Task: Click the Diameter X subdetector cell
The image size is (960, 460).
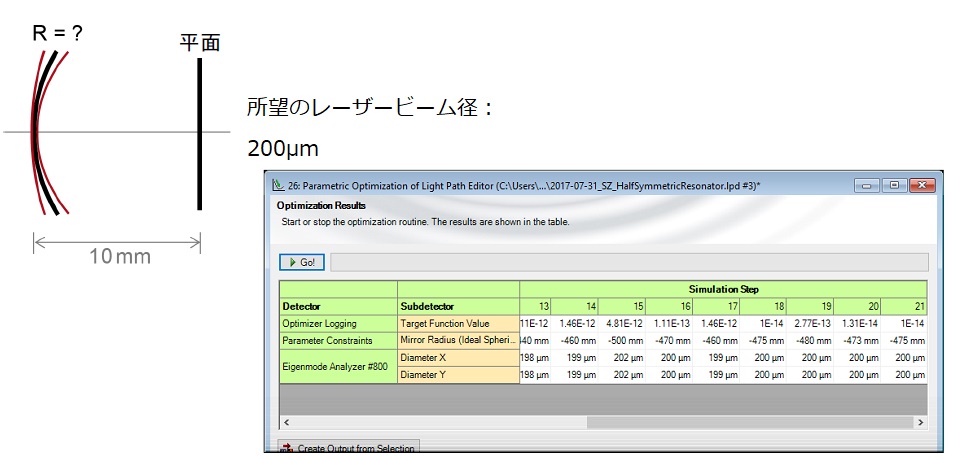Action: coord(457,357)
